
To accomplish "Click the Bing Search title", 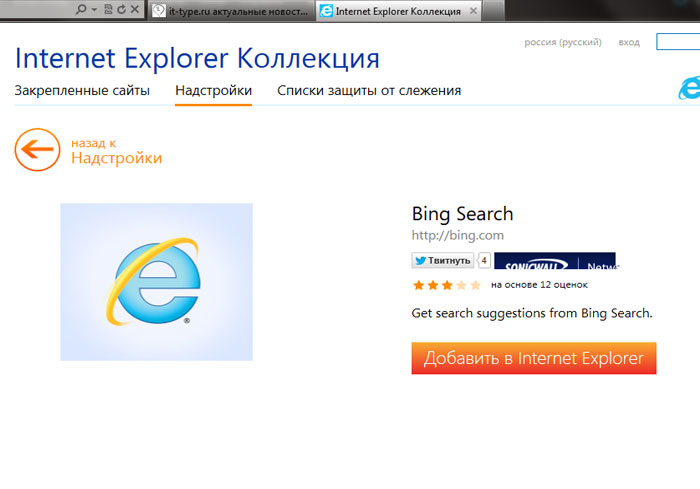I will (x=462, y=214).
